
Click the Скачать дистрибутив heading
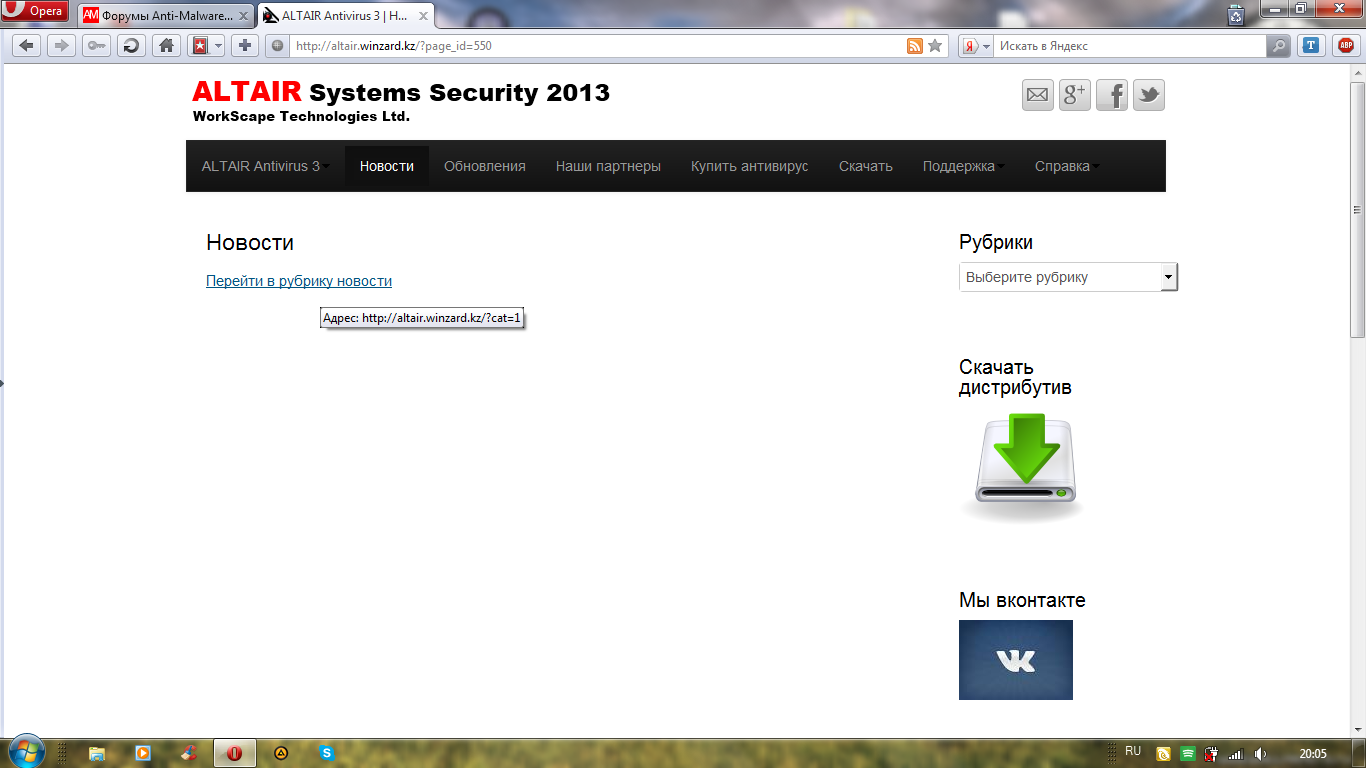tap(1015, 377)
